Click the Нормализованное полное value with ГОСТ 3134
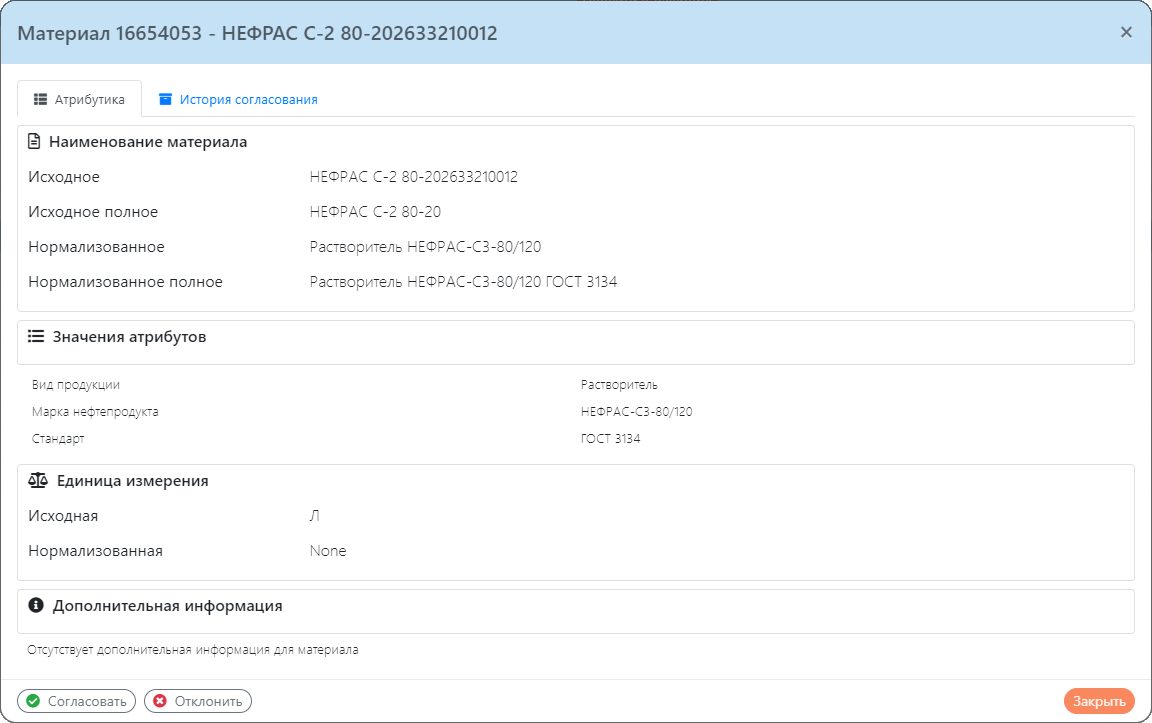Image resolution: width=1152 pixels, height=723 pixels. 463,282
